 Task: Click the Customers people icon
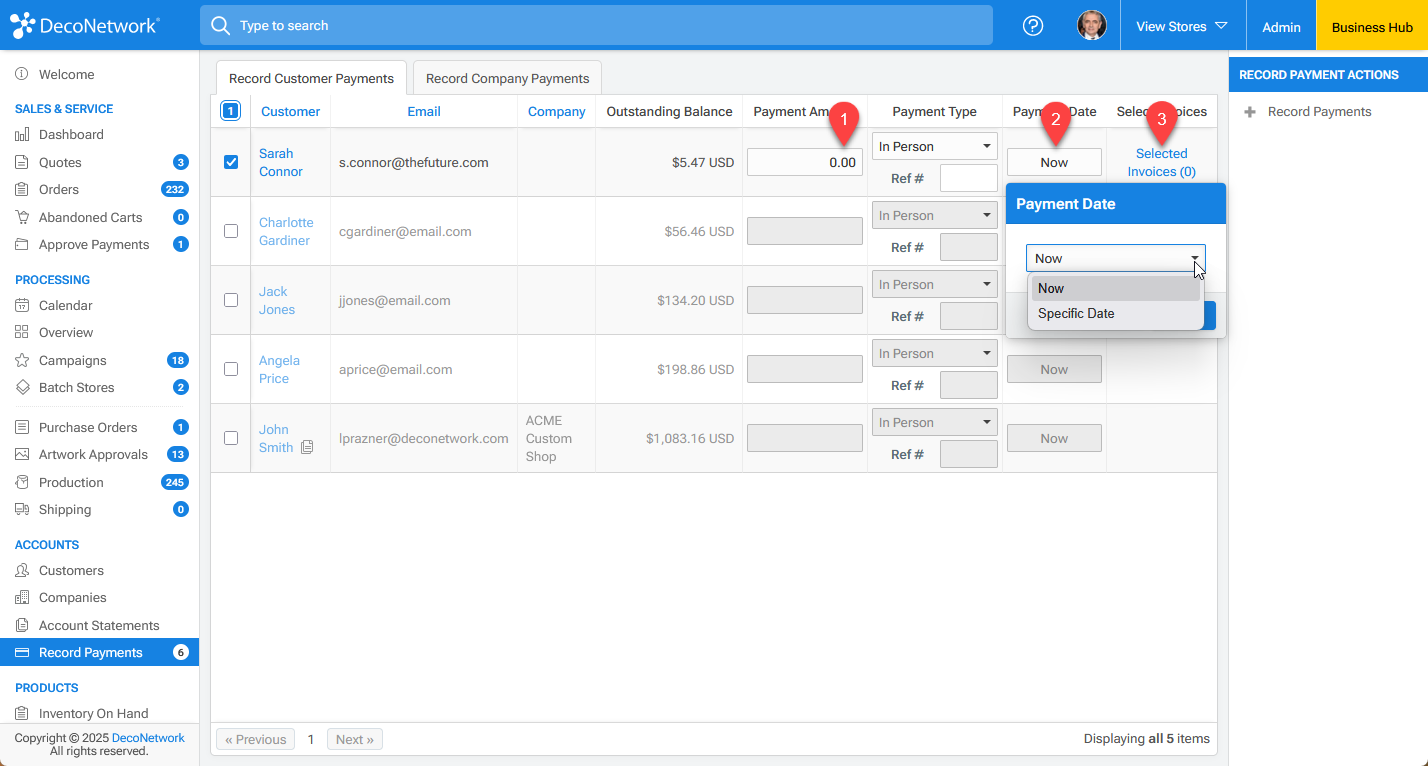pos(22,570)
